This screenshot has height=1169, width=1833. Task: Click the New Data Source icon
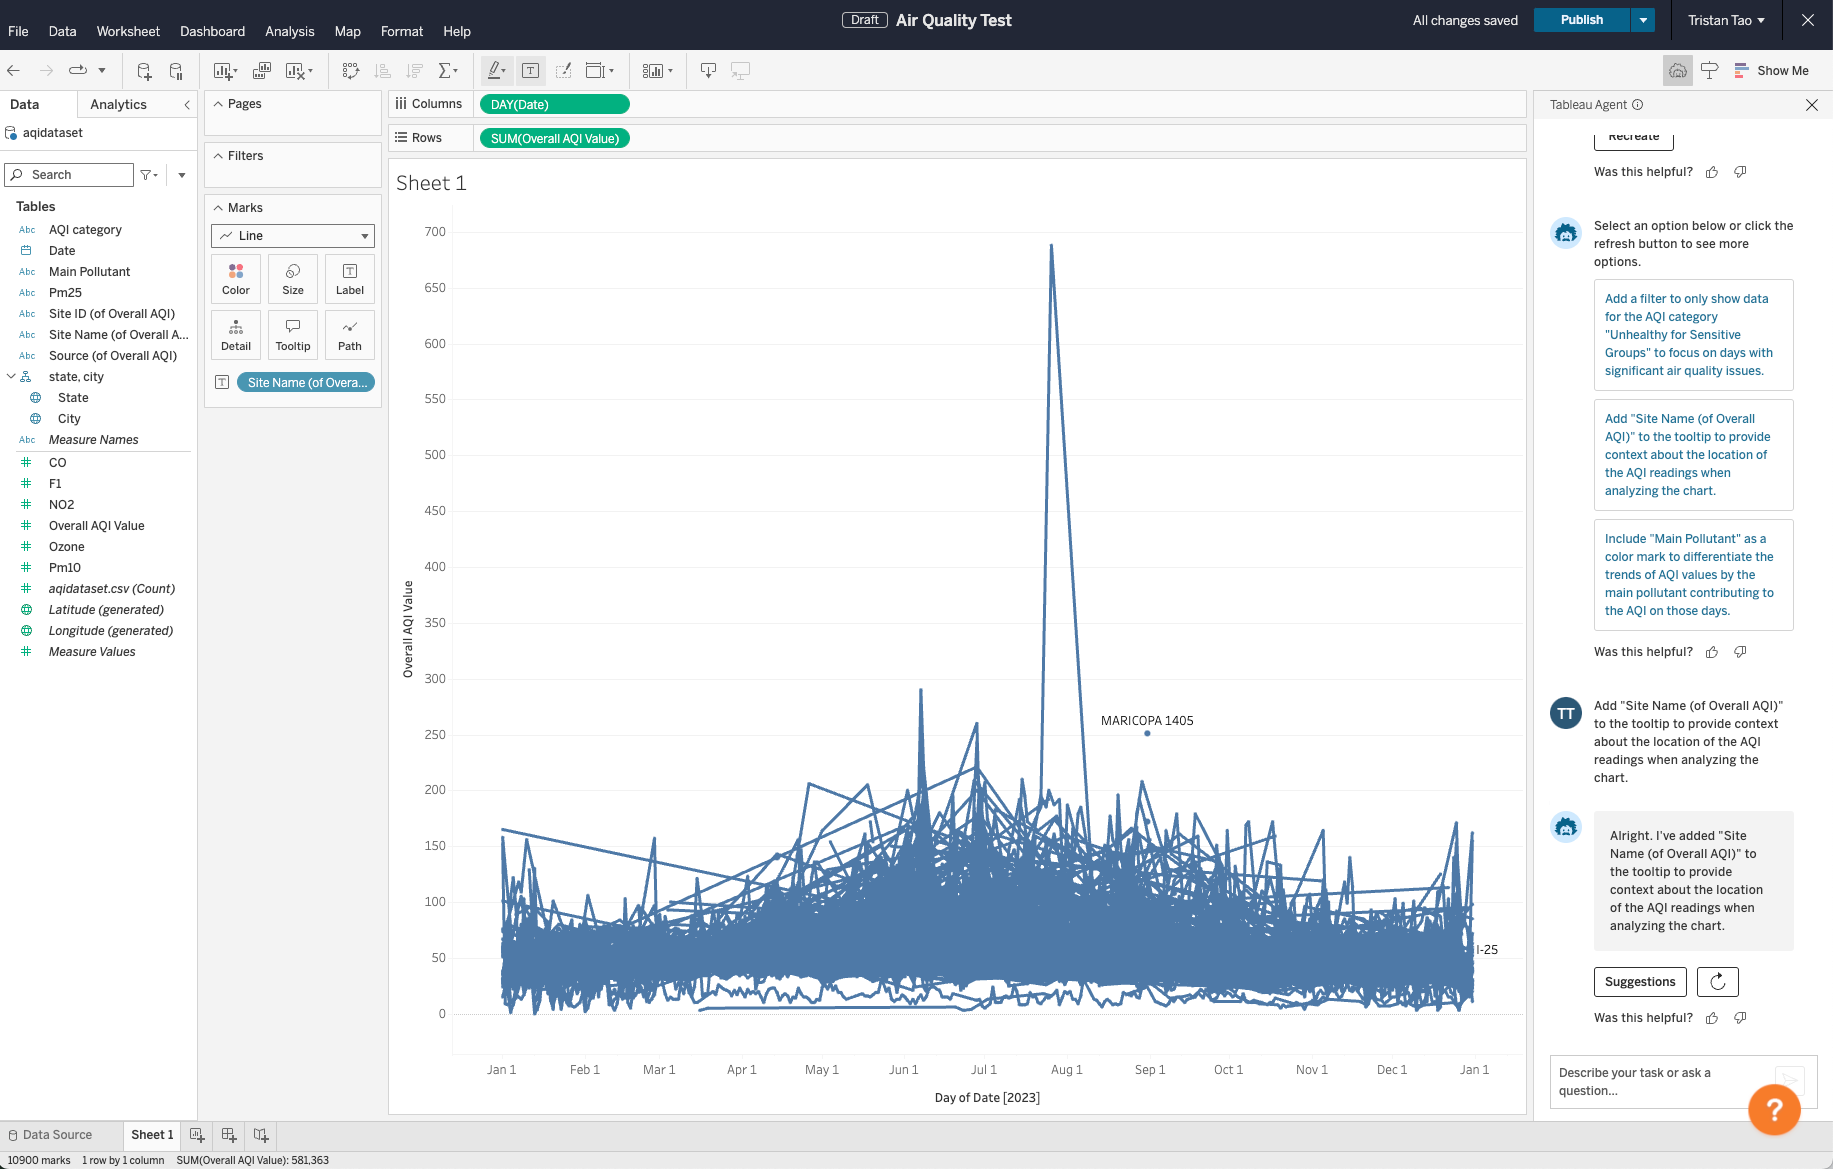point(144,70)
